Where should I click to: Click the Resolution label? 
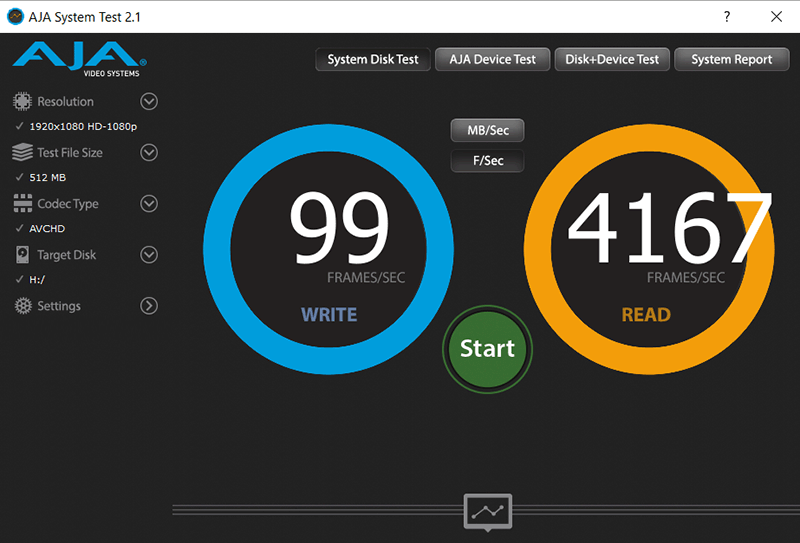[65, 102]
